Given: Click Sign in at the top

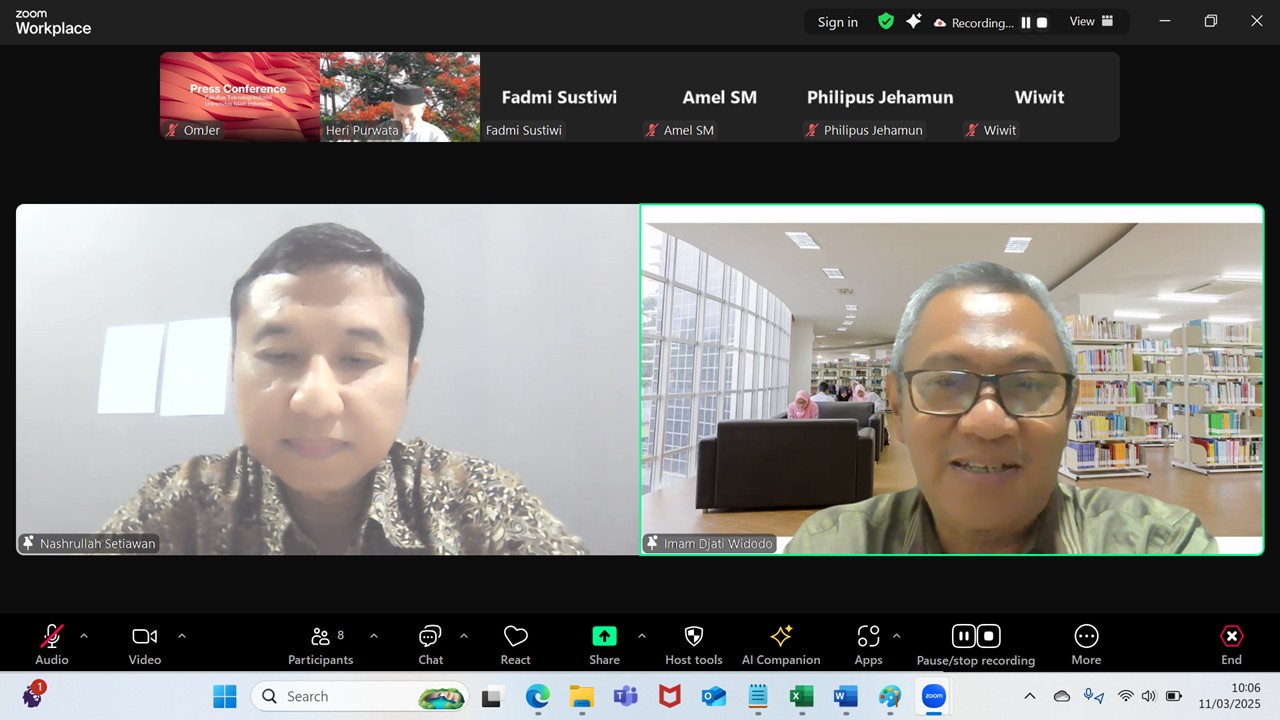Looking at the screenshot, I should coord(838,22).
